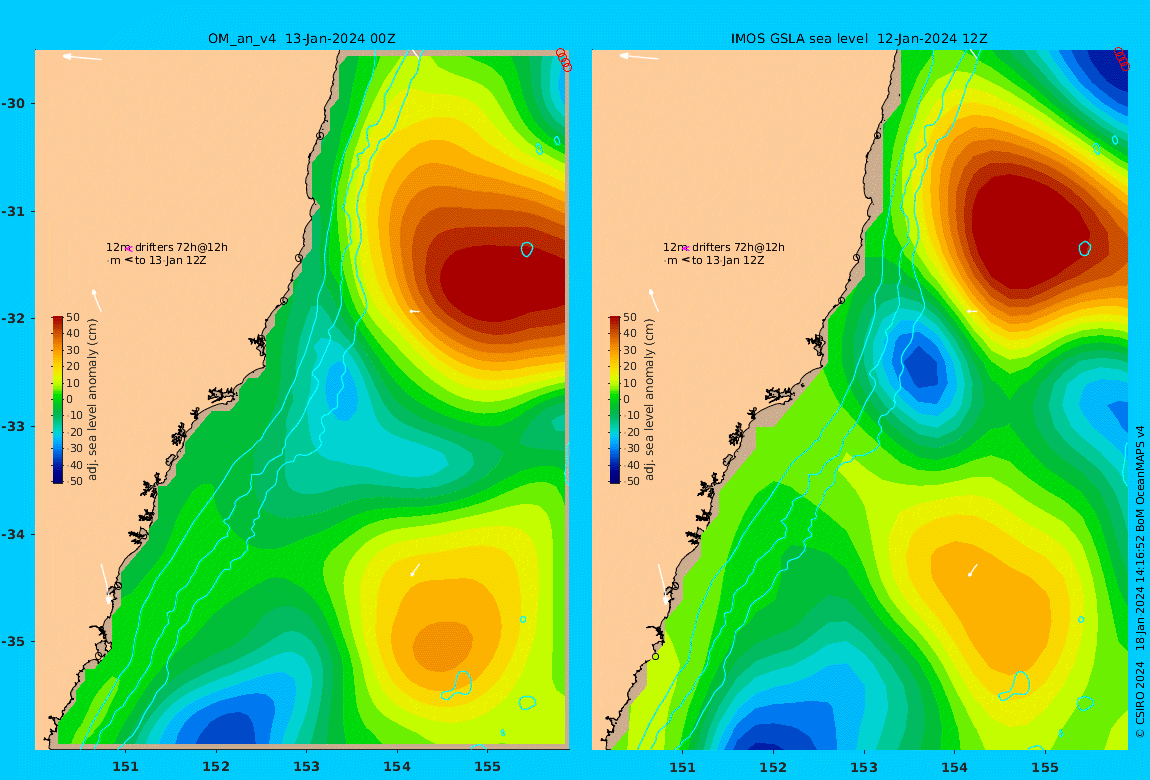1150x780 pixels.
Task: Click the 0 tick on the IMOS GSLA colorbar
Action: pos(626,400)
